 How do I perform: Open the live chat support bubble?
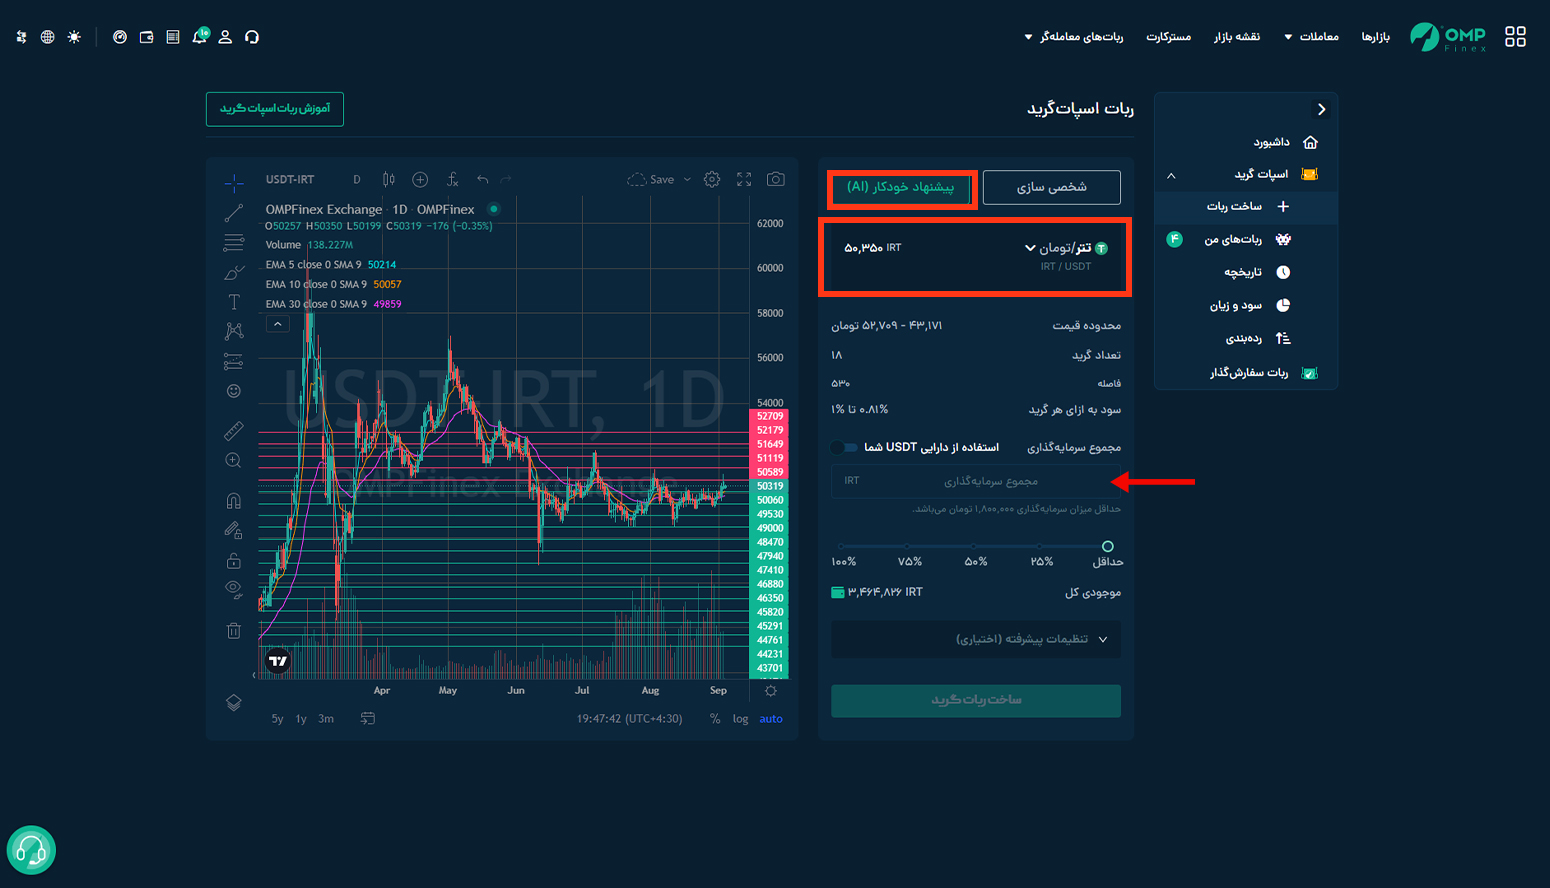pos(31,850)
